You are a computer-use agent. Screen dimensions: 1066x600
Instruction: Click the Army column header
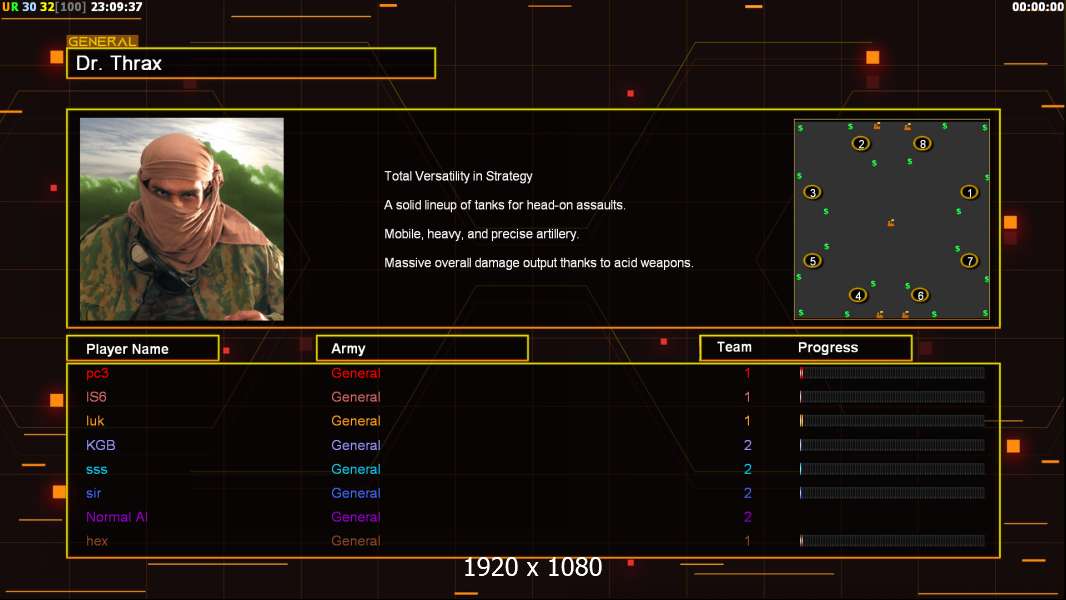tap(422, 349)
